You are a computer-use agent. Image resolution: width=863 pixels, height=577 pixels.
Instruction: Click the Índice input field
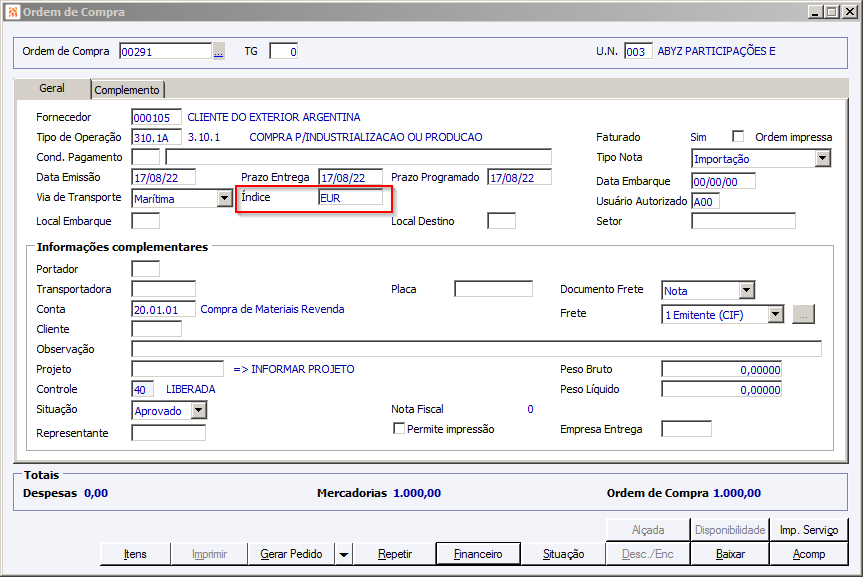(x=349, y=198)
